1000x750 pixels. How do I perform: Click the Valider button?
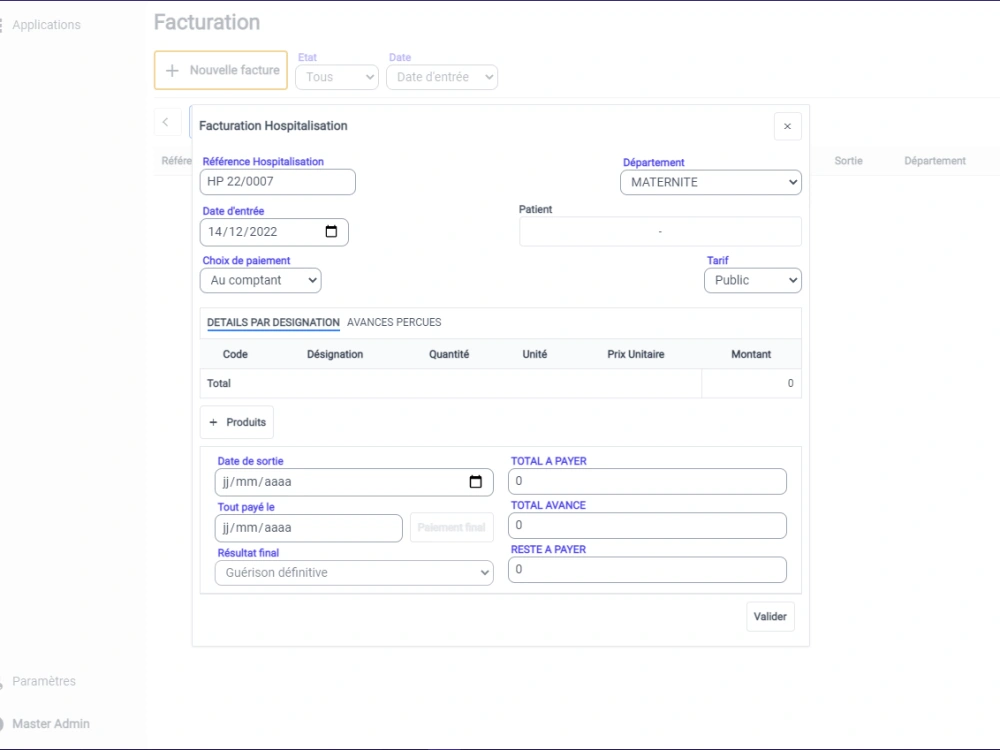pos(770,617)
